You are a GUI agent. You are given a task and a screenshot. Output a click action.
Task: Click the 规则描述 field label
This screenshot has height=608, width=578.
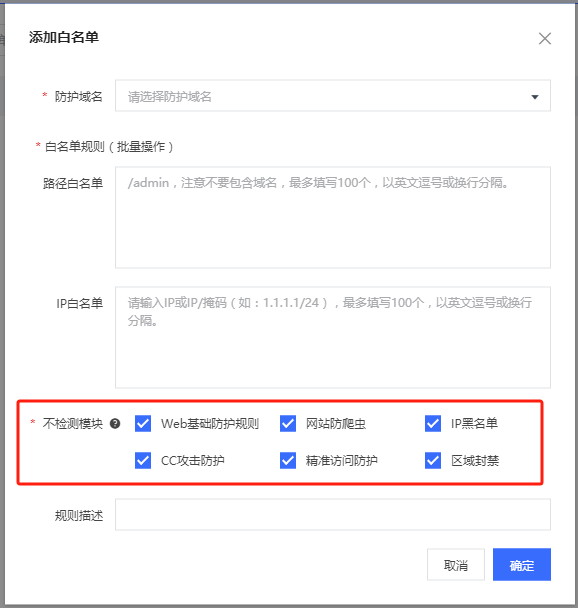79,516
